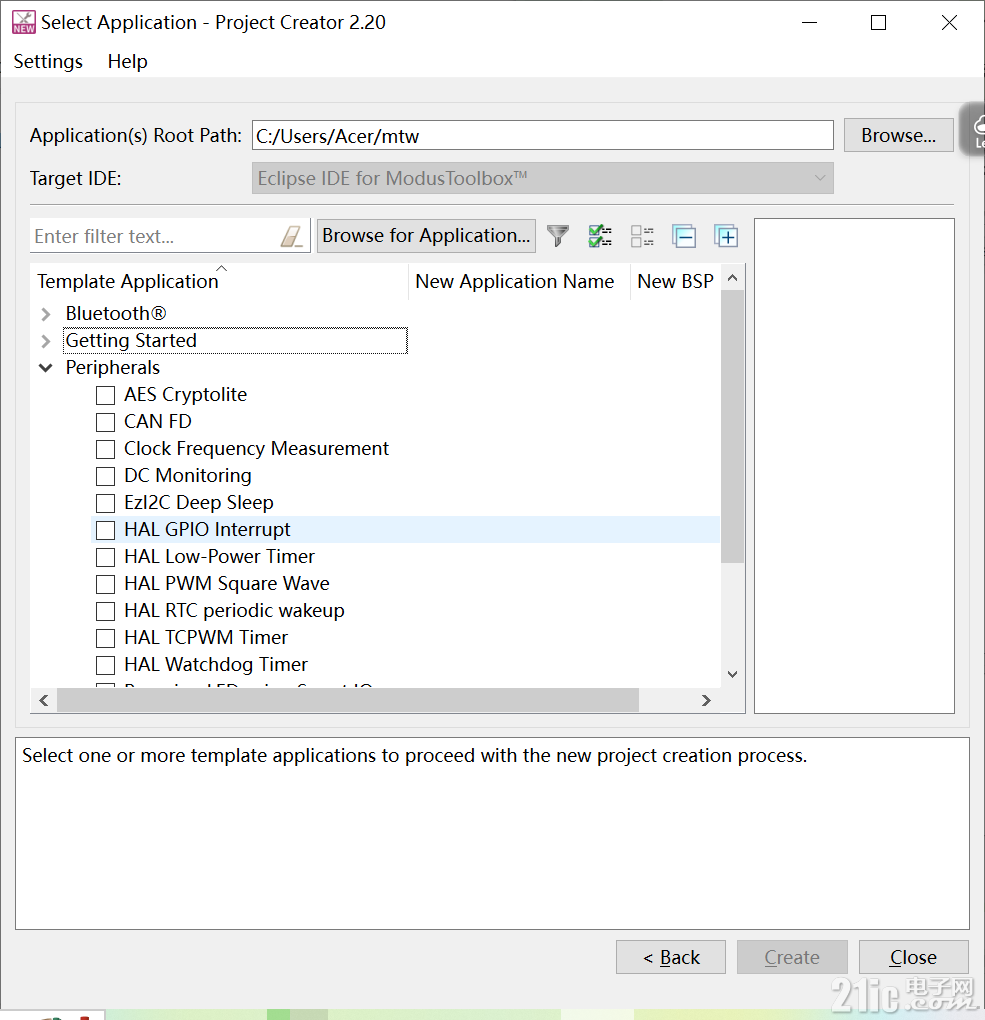Viewport: 985px width, 1020px height.
Task: Clear filter text with eraser icon
Action: point(291,236)
